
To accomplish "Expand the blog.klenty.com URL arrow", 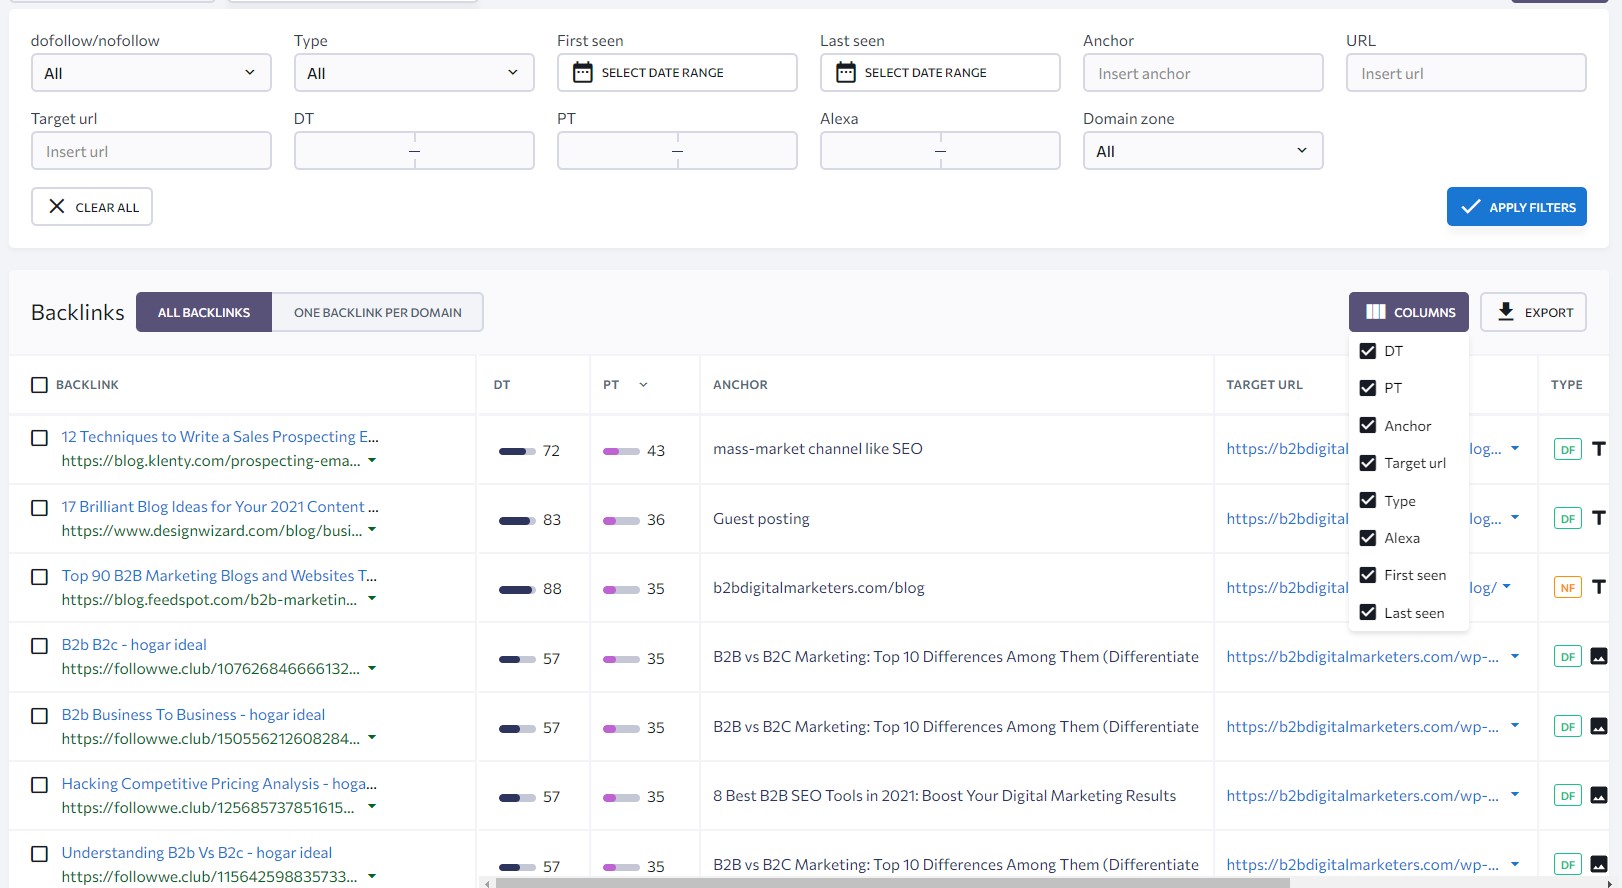I will pos(372,461).
